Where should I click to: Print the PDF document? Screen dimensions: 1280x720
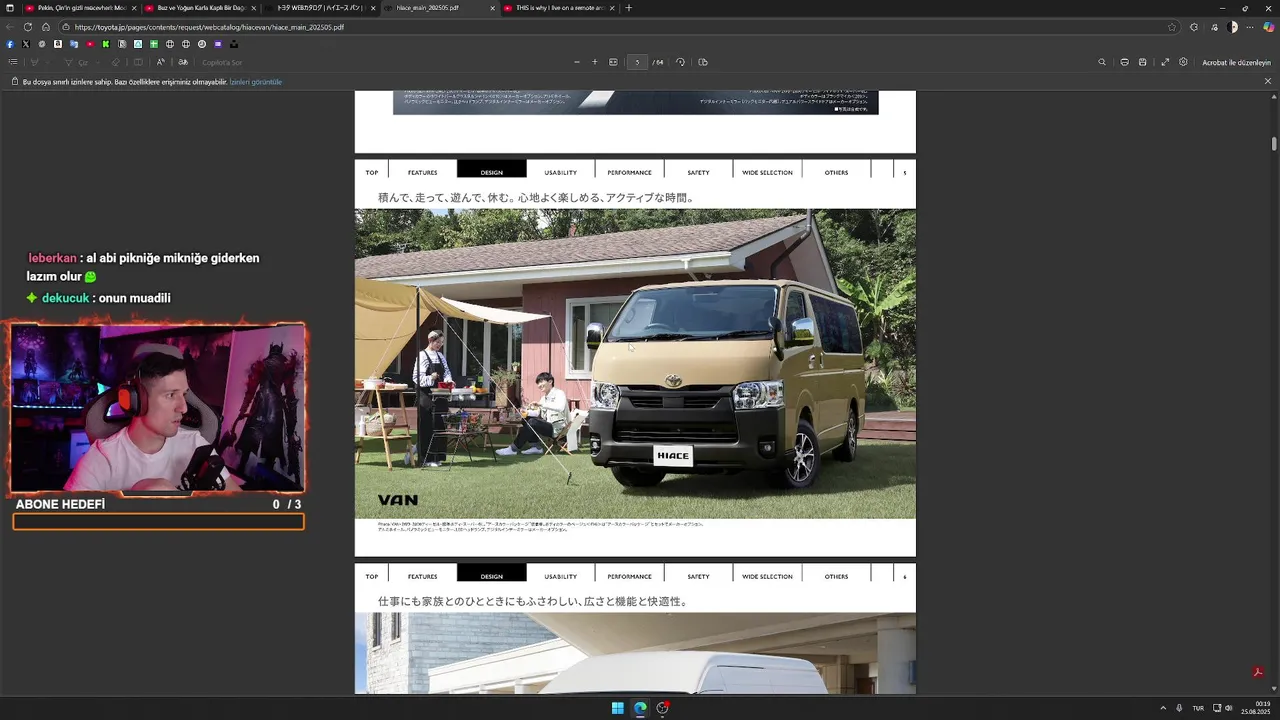(1125, 62)
